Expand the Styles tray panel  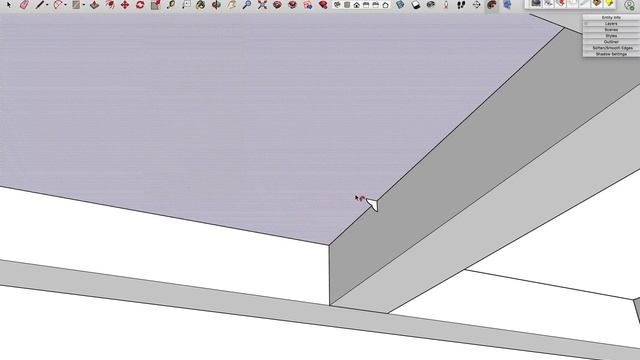tap(611, 36)
